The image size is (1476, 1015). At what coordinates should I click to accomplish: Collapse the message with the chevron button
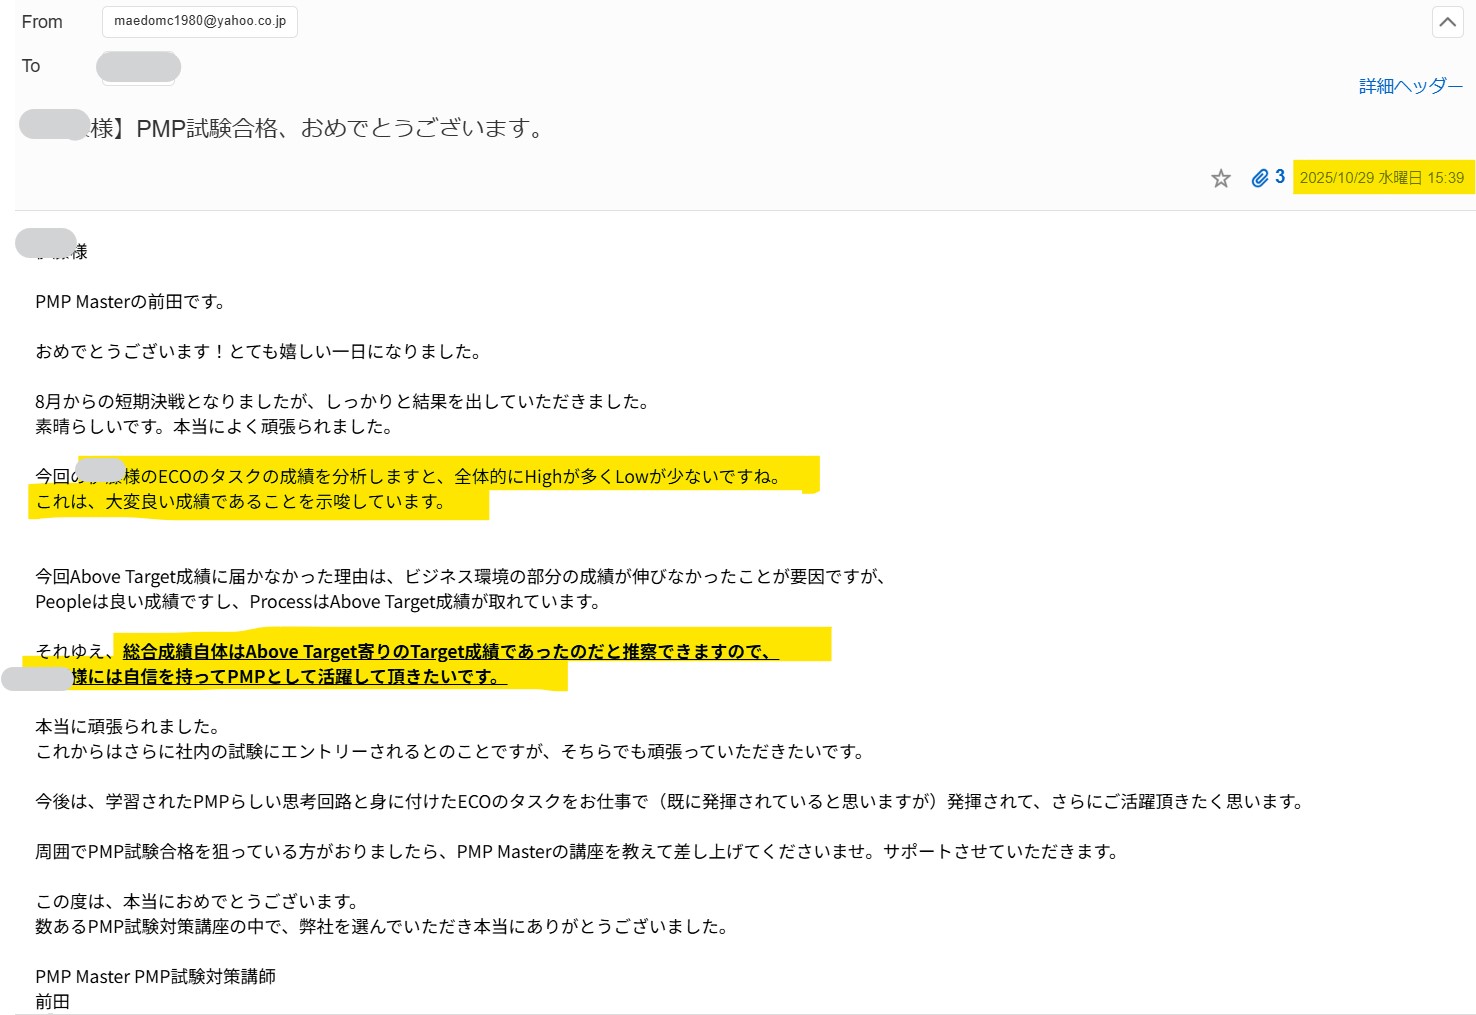tap(1447, 21)
